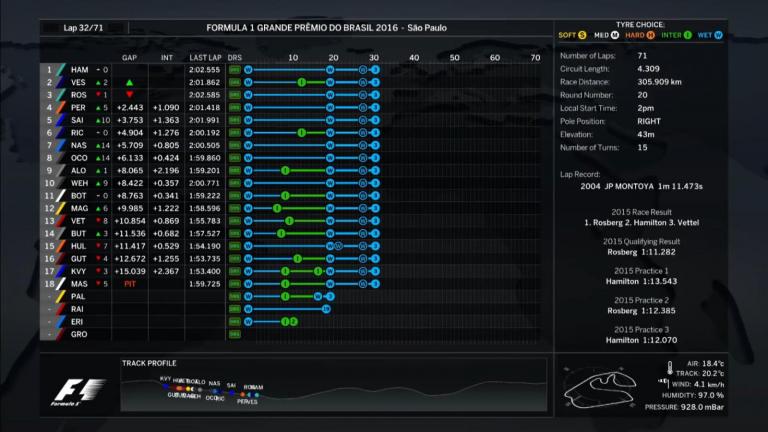
Task: Click the red PIT indicator for MAS
Action: 129,284
